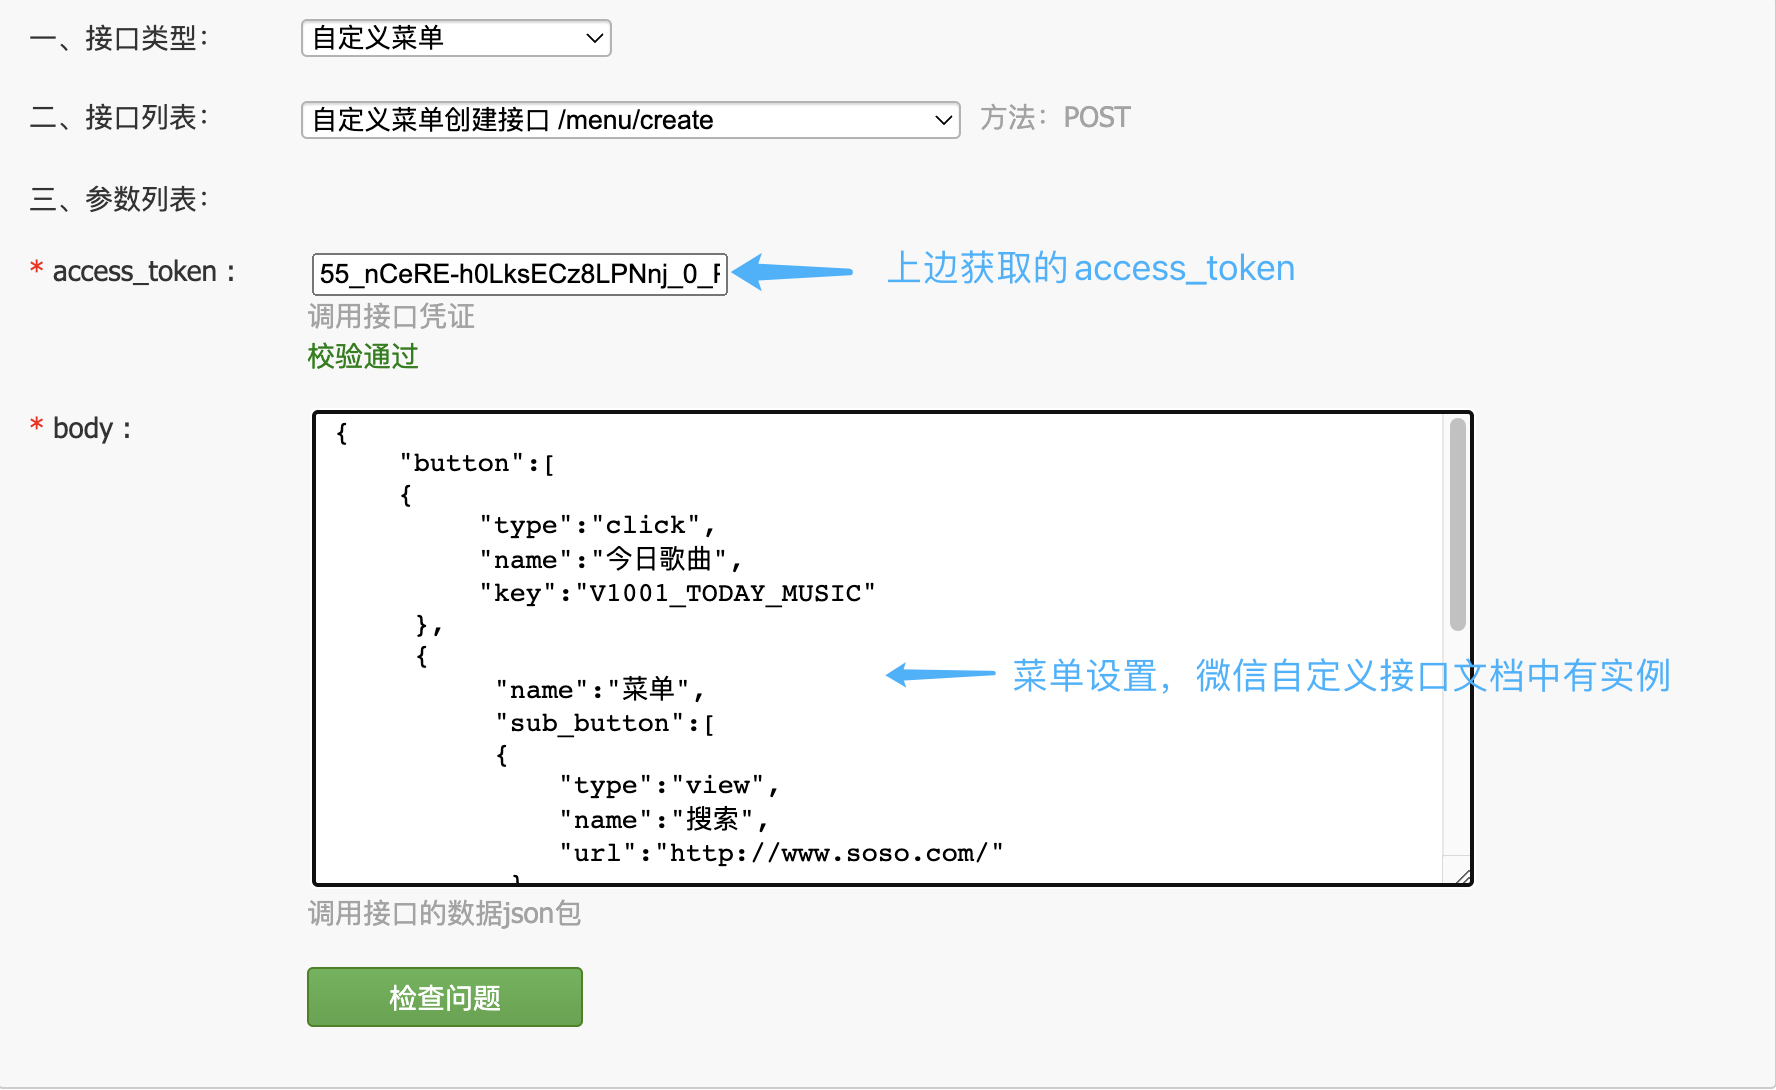Click the 调用接口的数据json包 hint text

point(444,913)
